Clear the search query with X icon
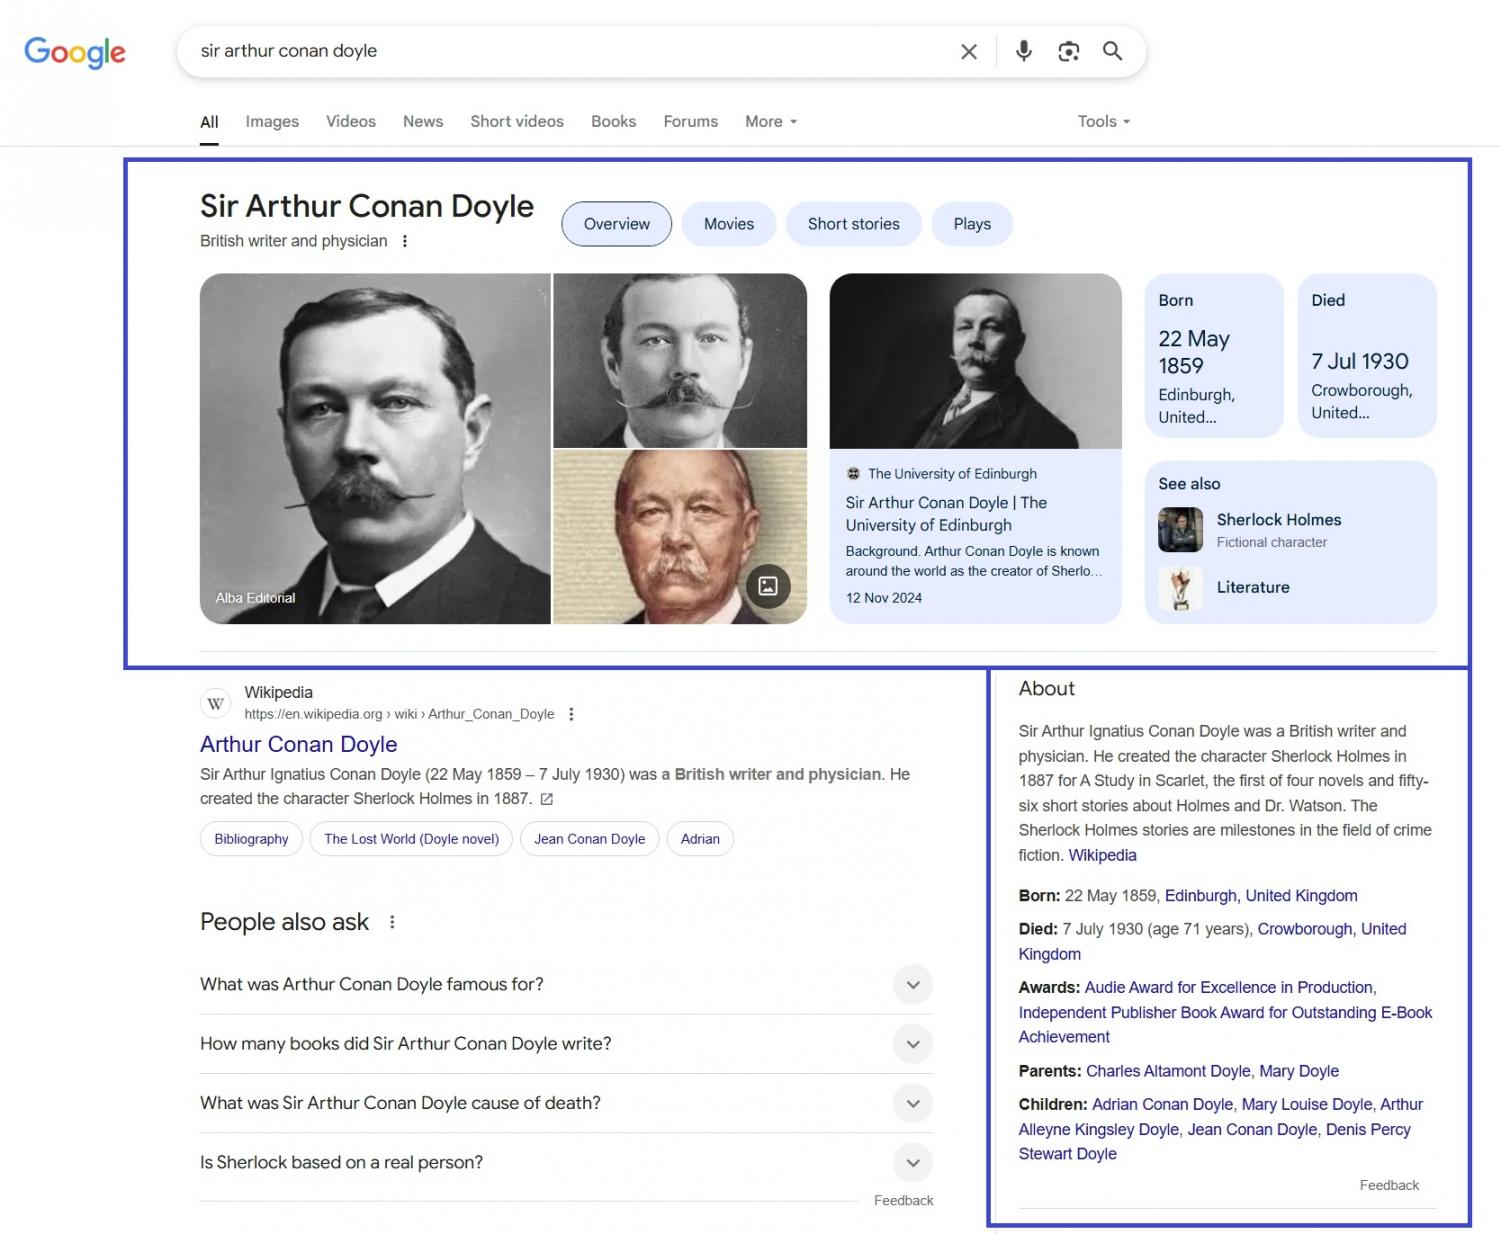Image resolution: width=1501 pixels, height=1234 pixels. point(968,51)
